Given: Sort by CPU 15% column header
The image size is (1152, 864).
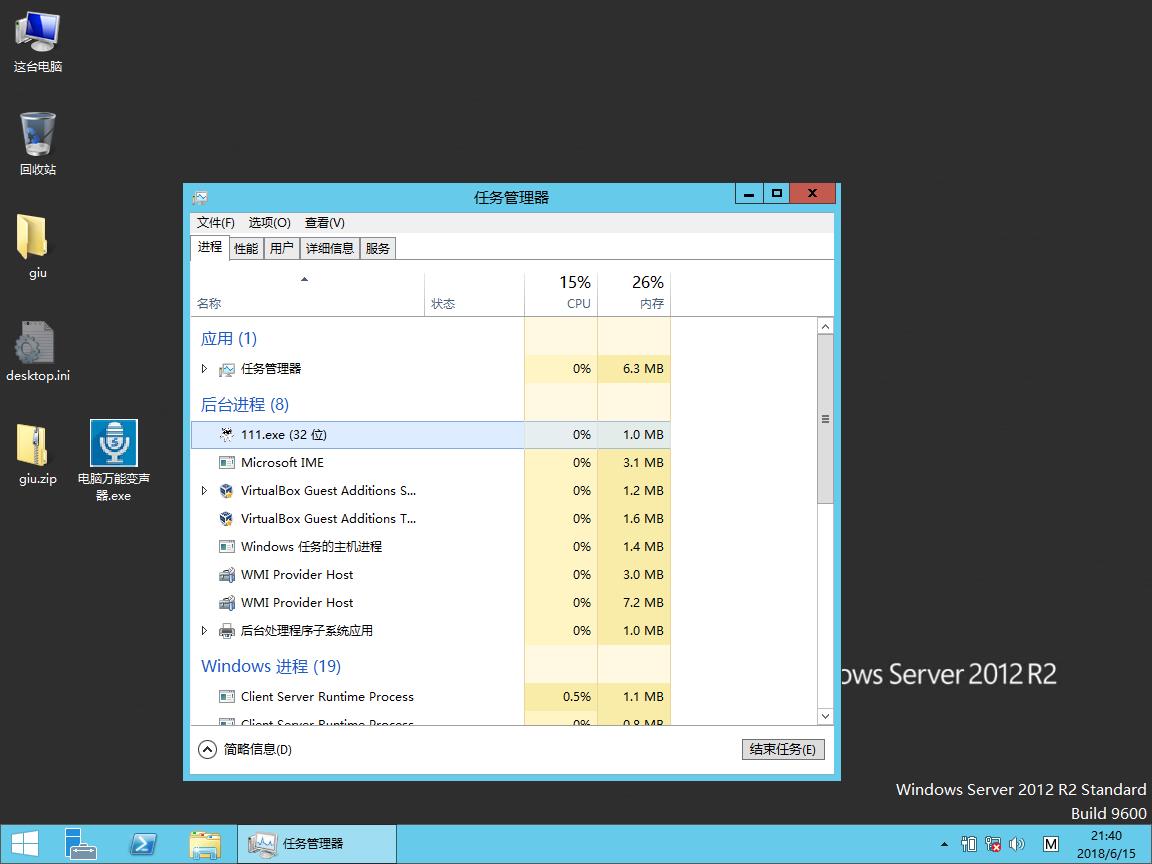Looking at the screenshot, I should coord(561,294).
